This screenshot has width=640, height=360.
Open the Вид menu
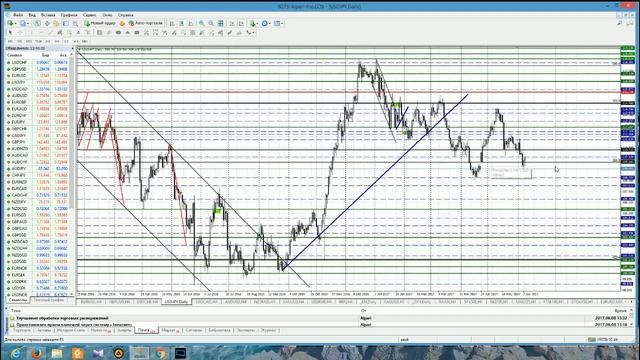click(32, 15)
